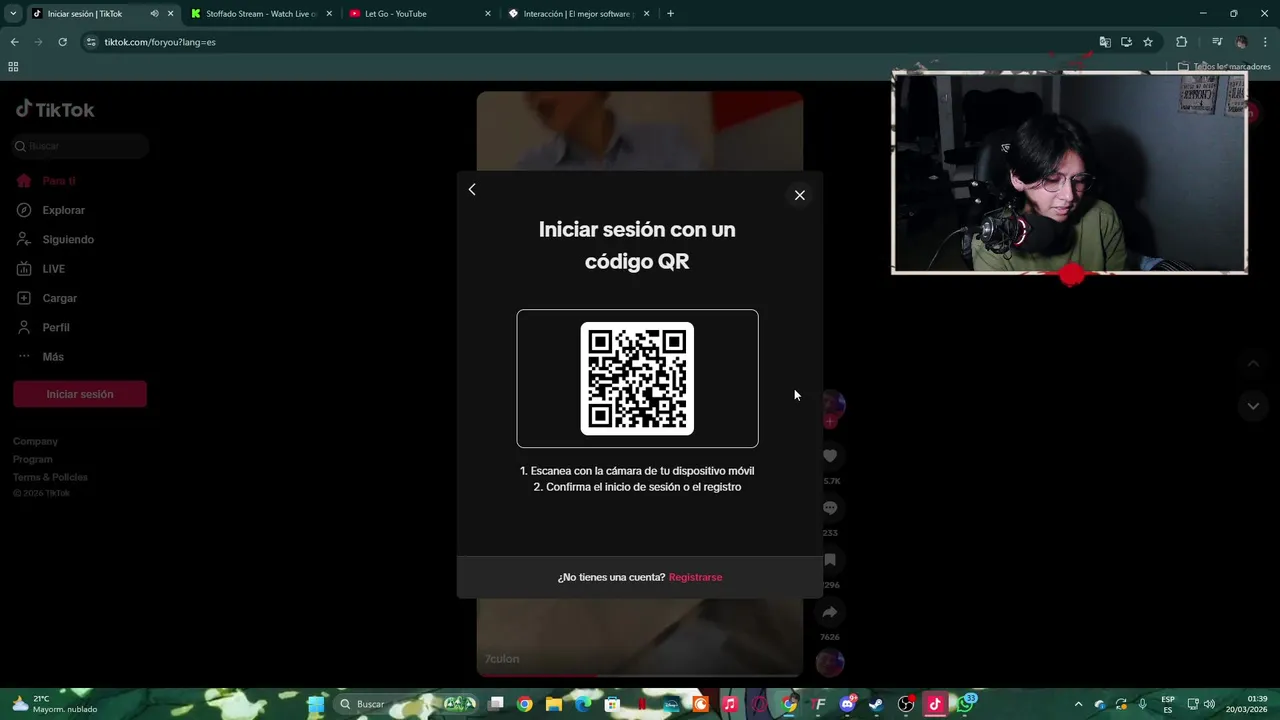The width and height of the screenshot is (1280, 720).
Task: Open the Siguiendo section
Action: point(68,239)
